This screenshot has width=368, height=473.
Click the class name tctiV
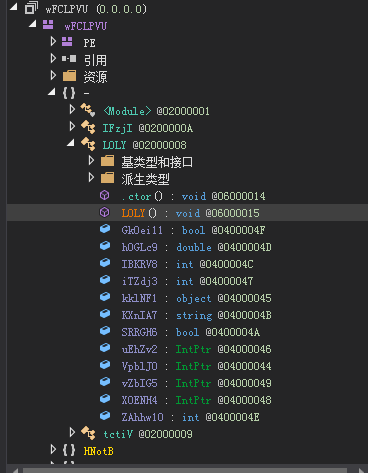pos(118,434)
